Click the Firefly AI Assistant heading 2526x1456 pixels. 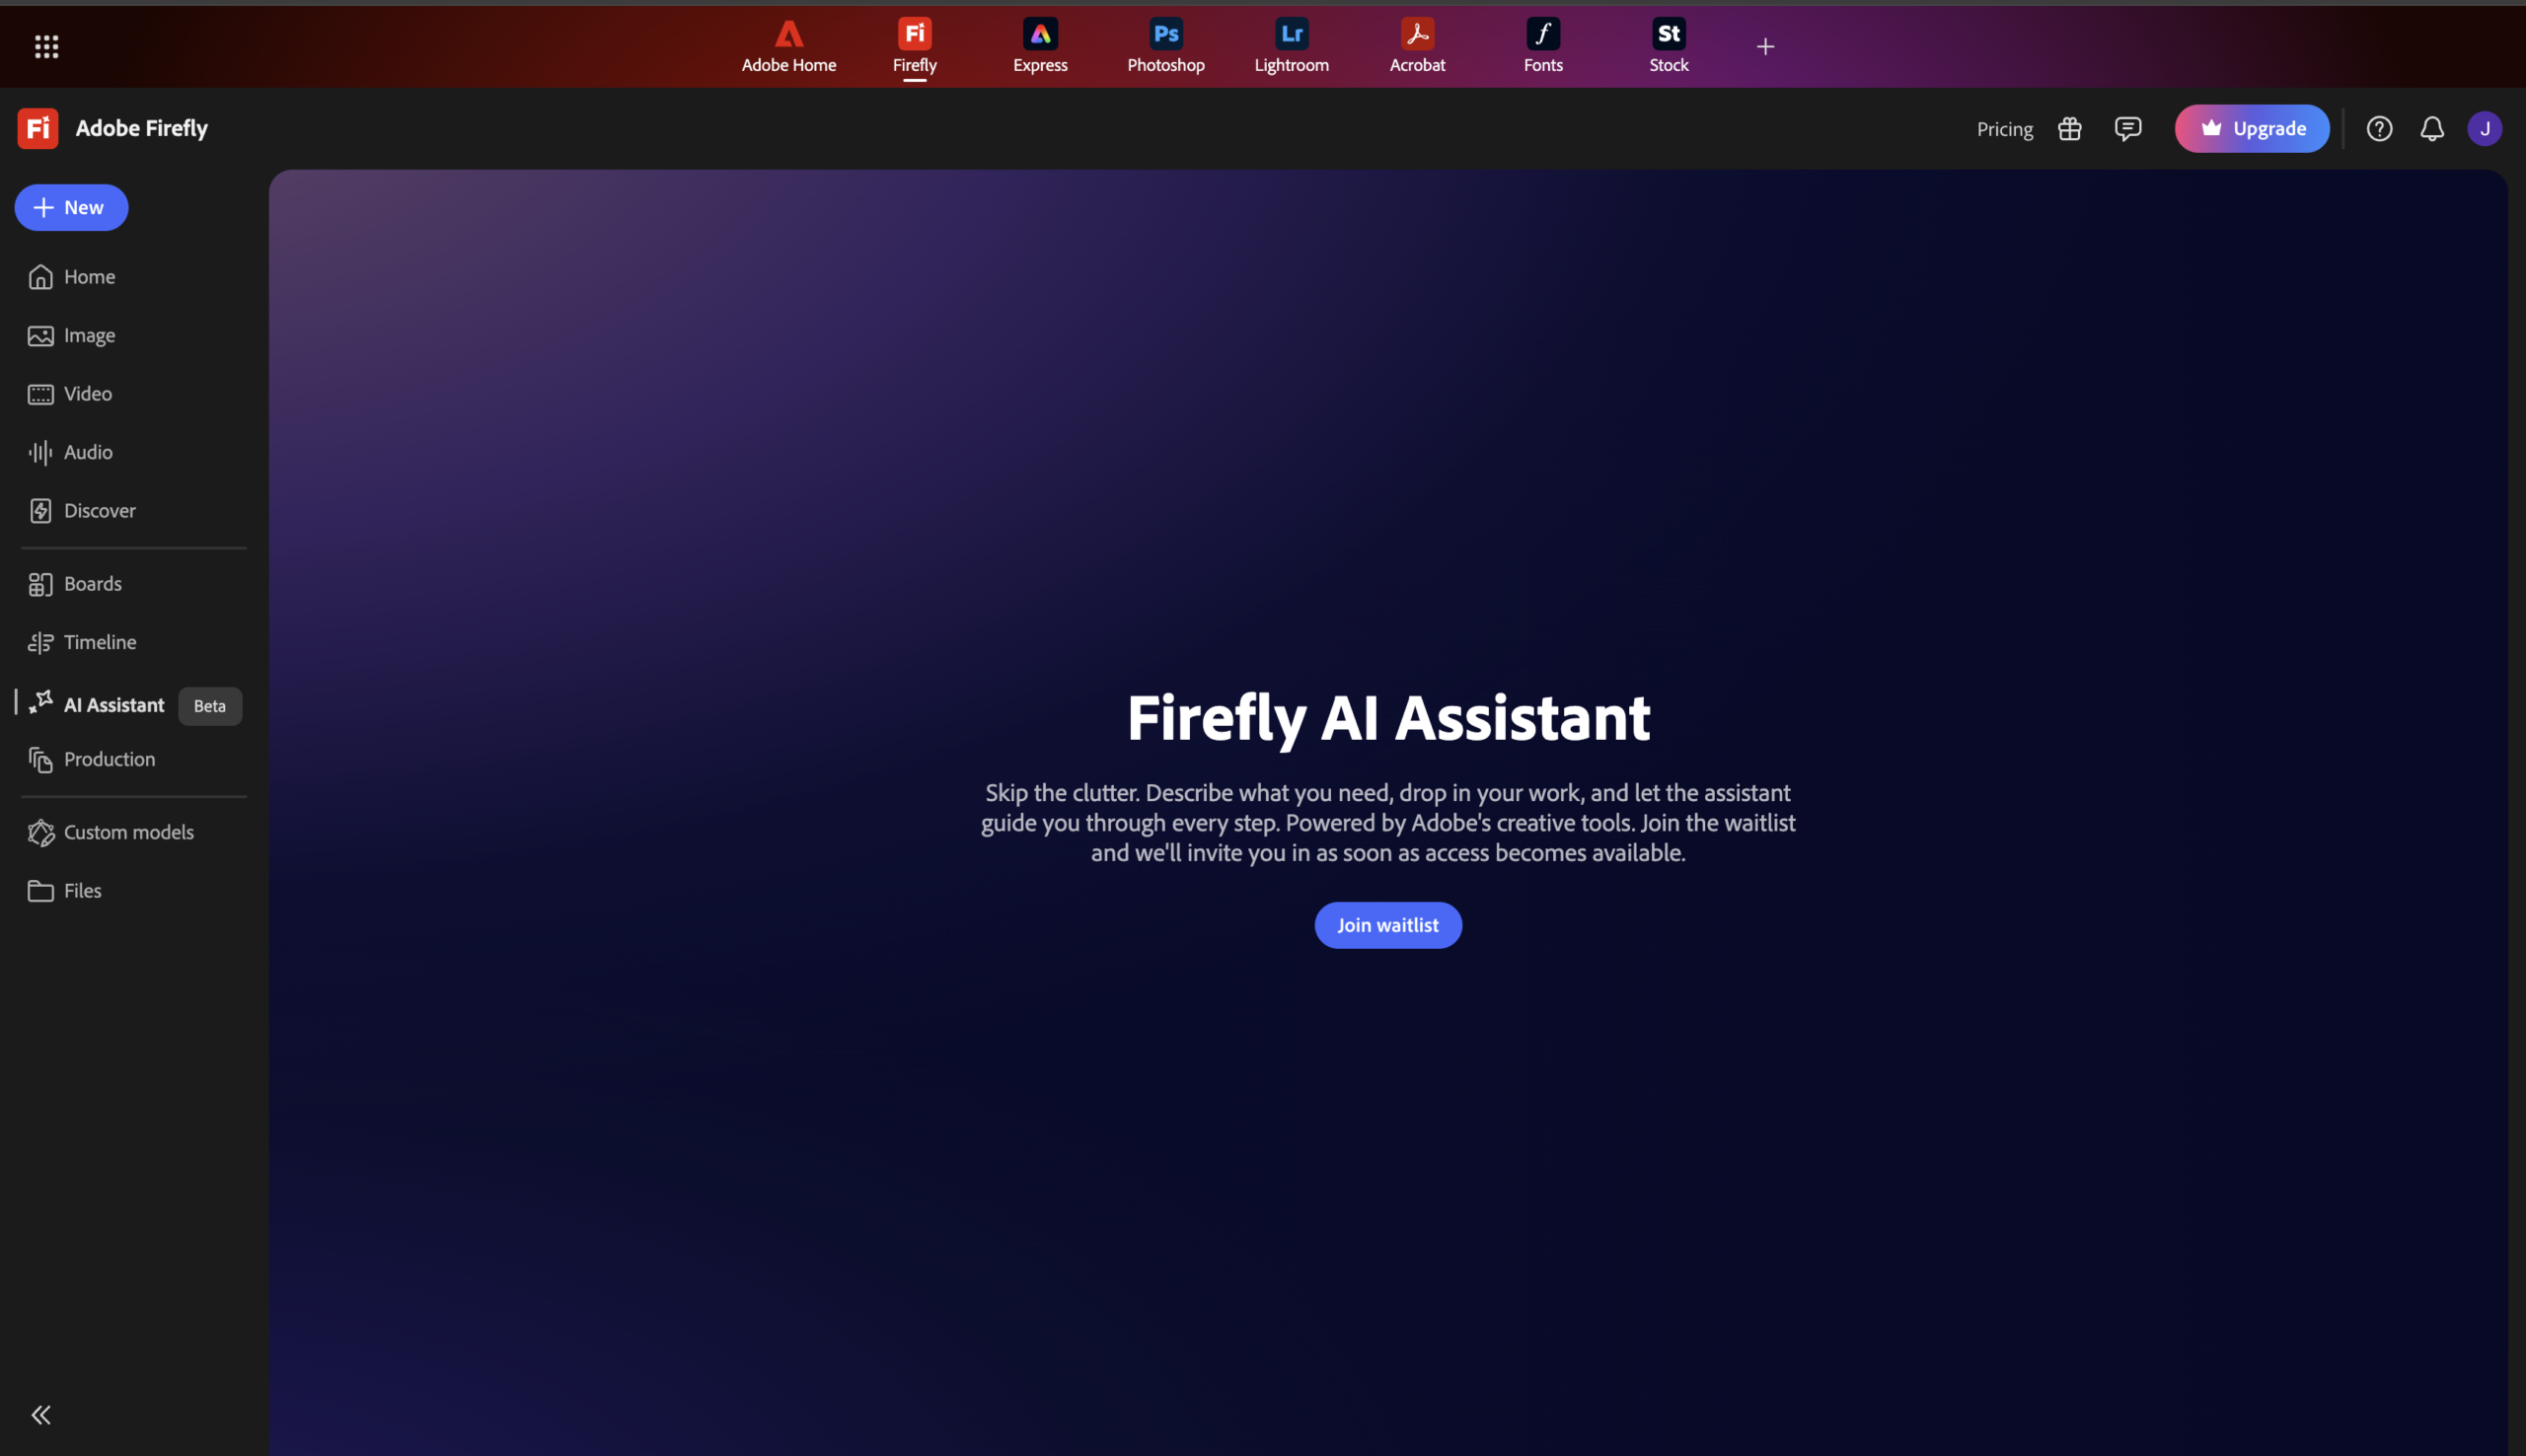click(x=1387, y=718)
